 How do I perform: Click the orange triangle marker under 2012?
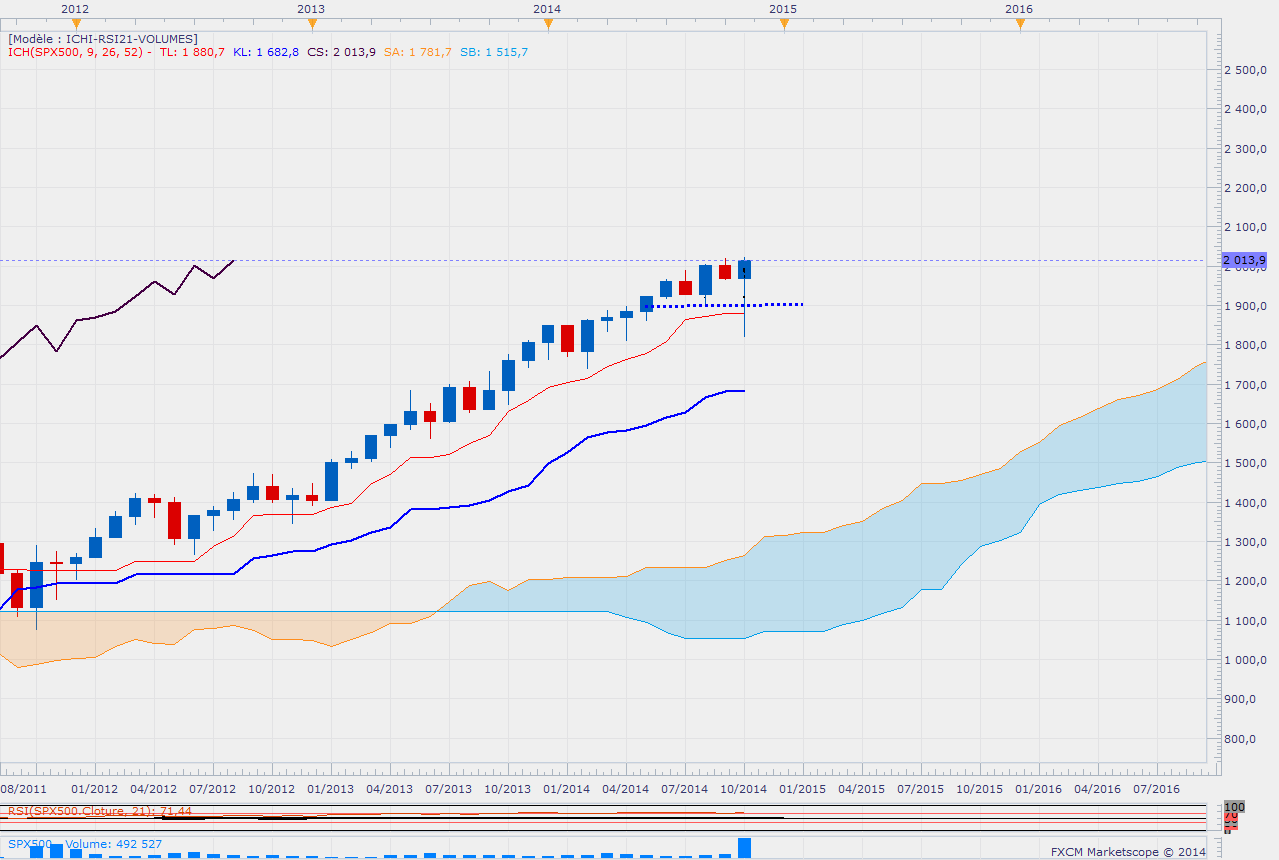click(76, 24)
